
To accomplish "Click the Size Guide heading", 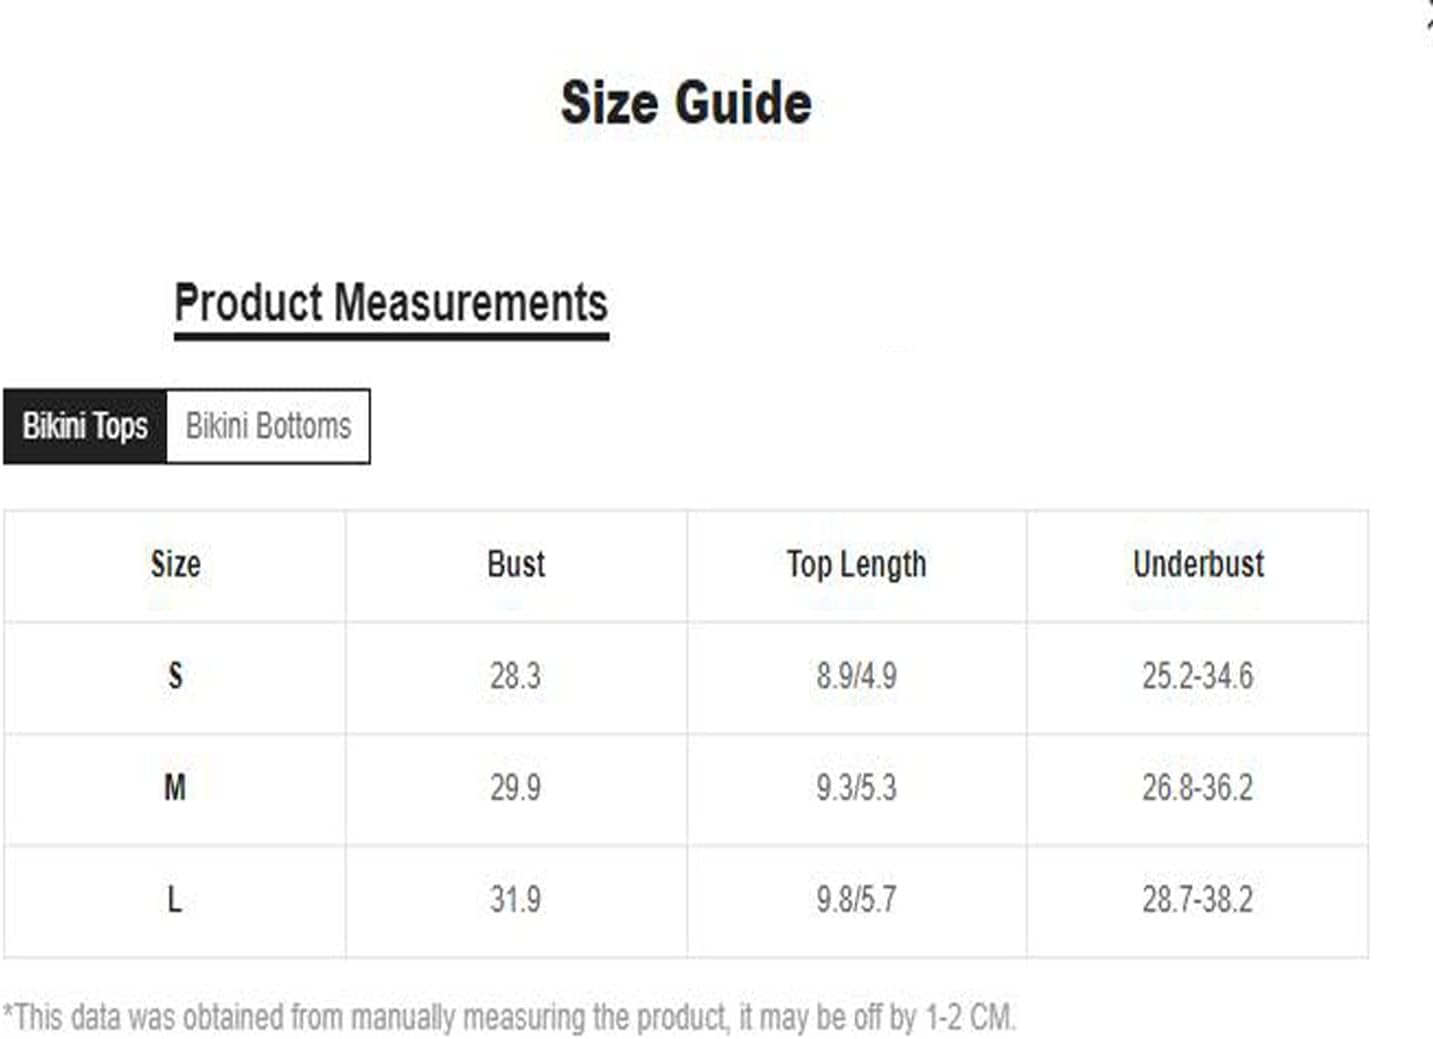I will (686, 102).
